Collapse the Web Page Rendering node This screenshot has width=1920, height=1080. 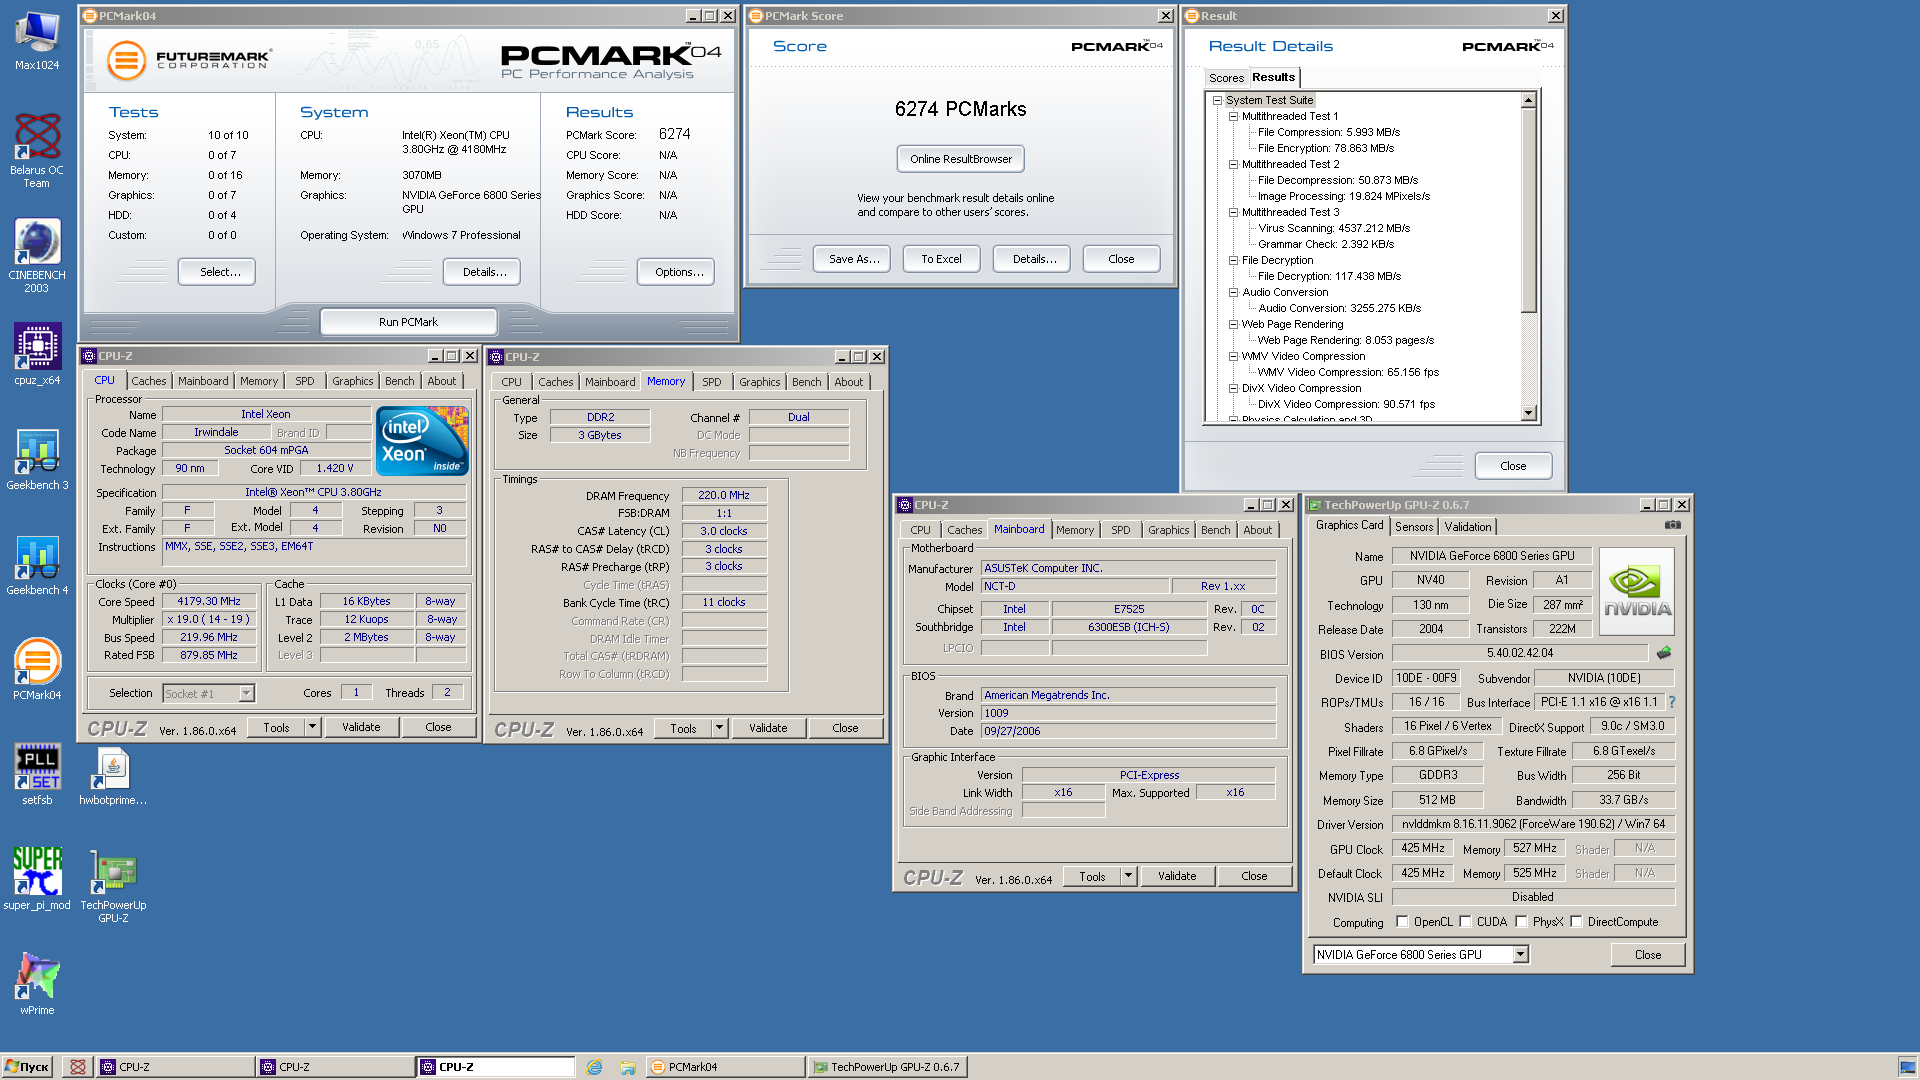[1233, 324]
